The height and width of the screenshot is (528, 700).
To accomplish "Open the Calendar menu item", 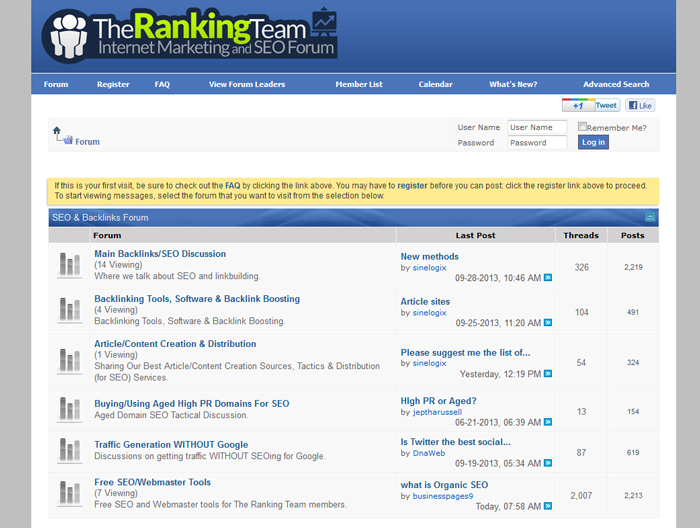I will pyautogui.click(x=435, y=84).
